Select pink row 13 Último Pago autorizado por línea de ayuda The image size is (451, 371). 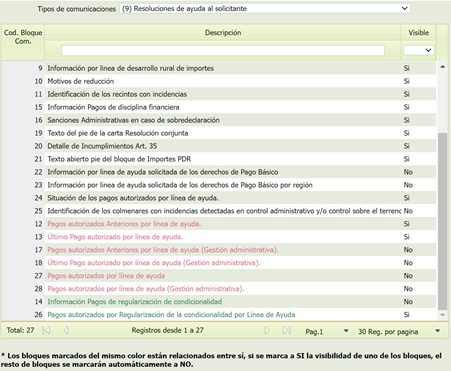(219, 237)
